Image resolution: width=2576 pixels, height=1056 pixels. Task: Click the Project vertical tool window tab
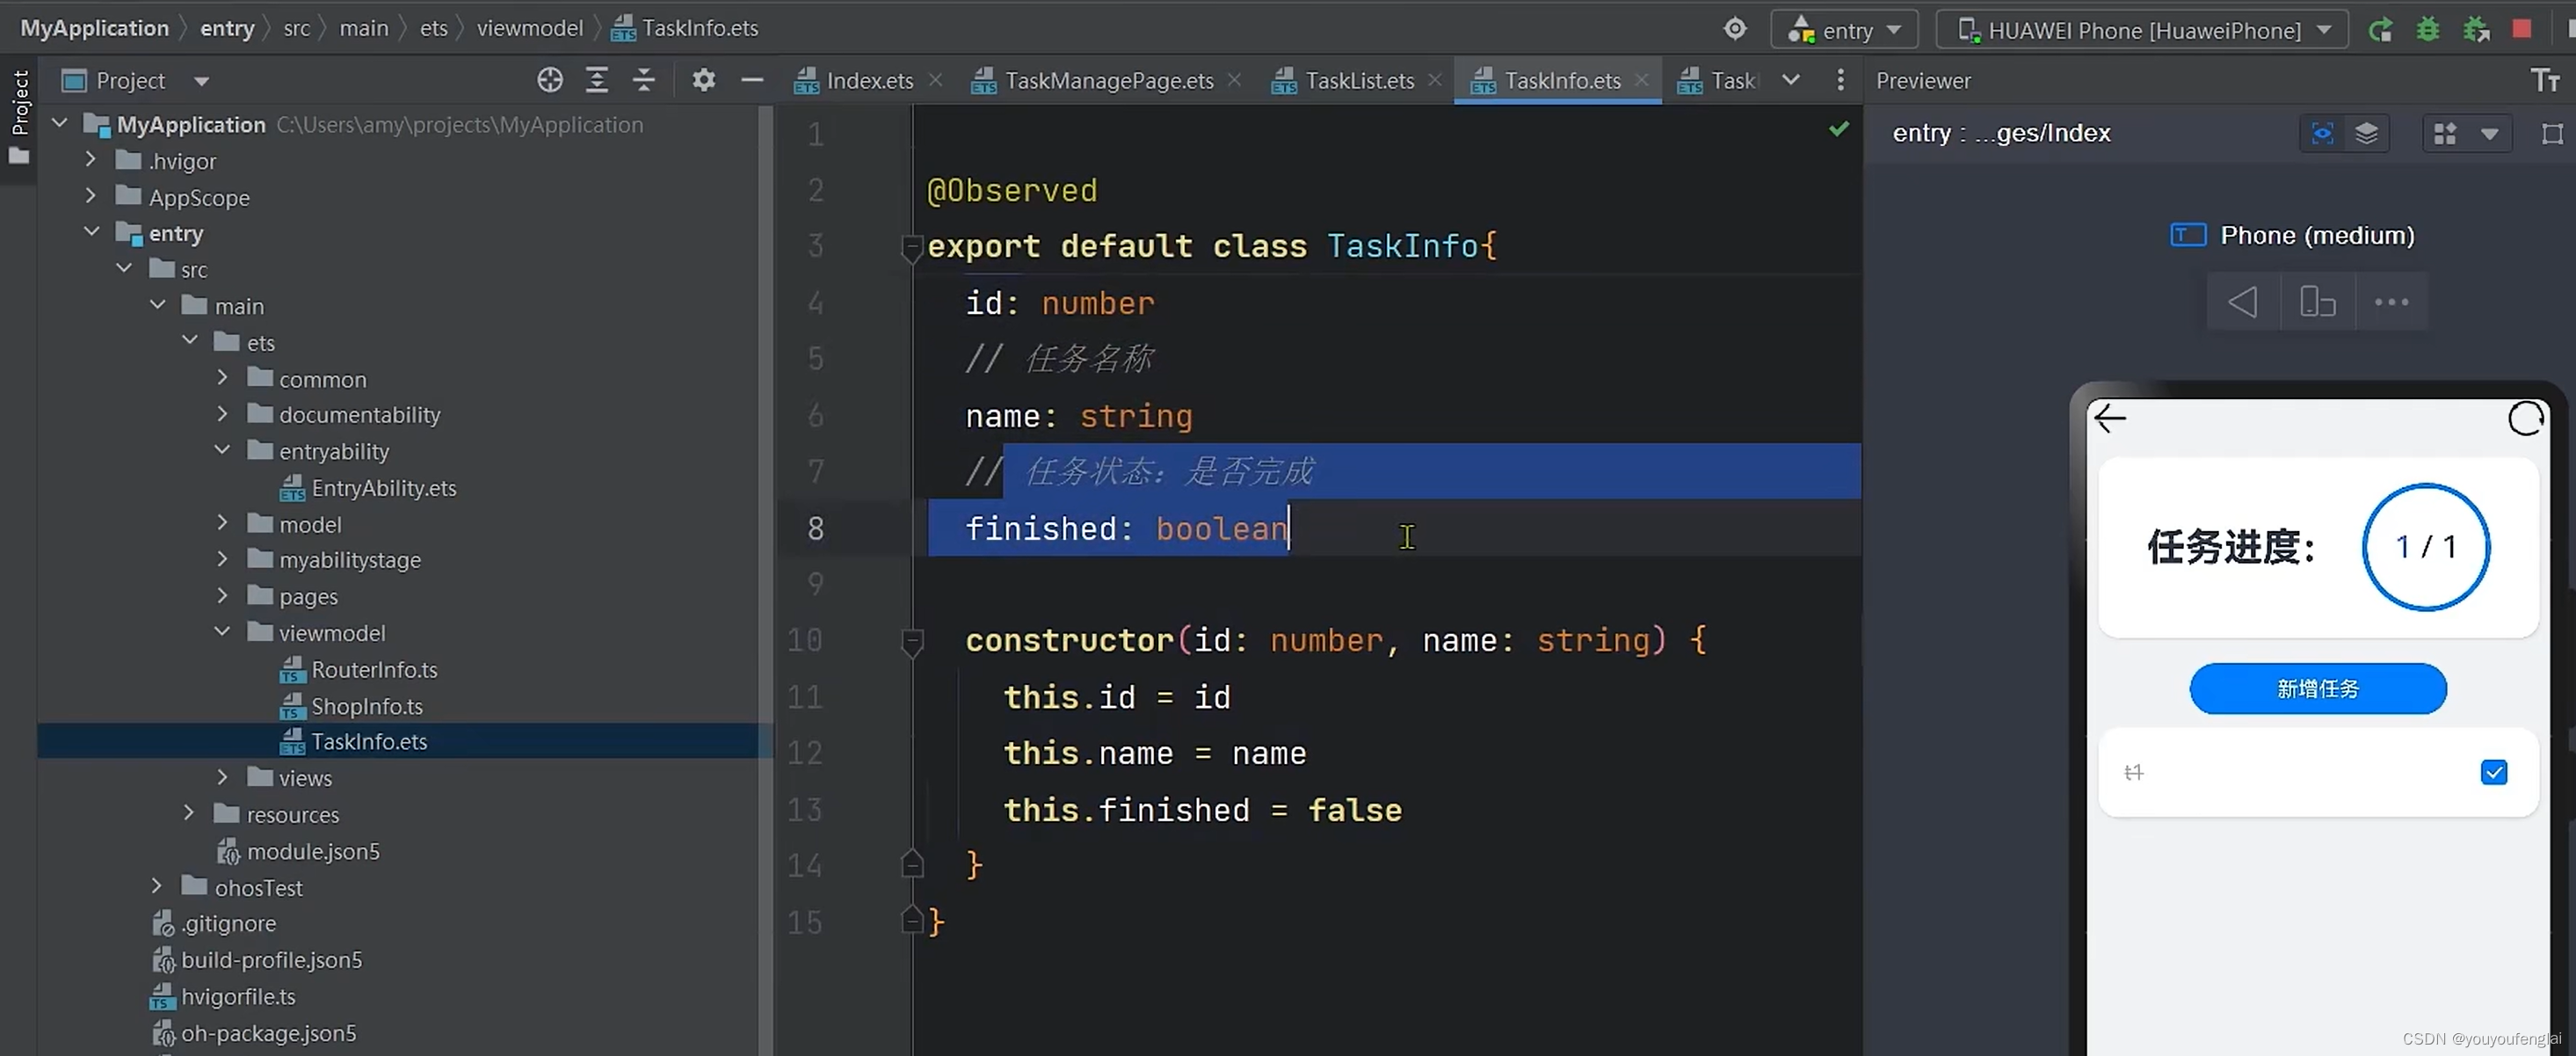pos(19,117)
